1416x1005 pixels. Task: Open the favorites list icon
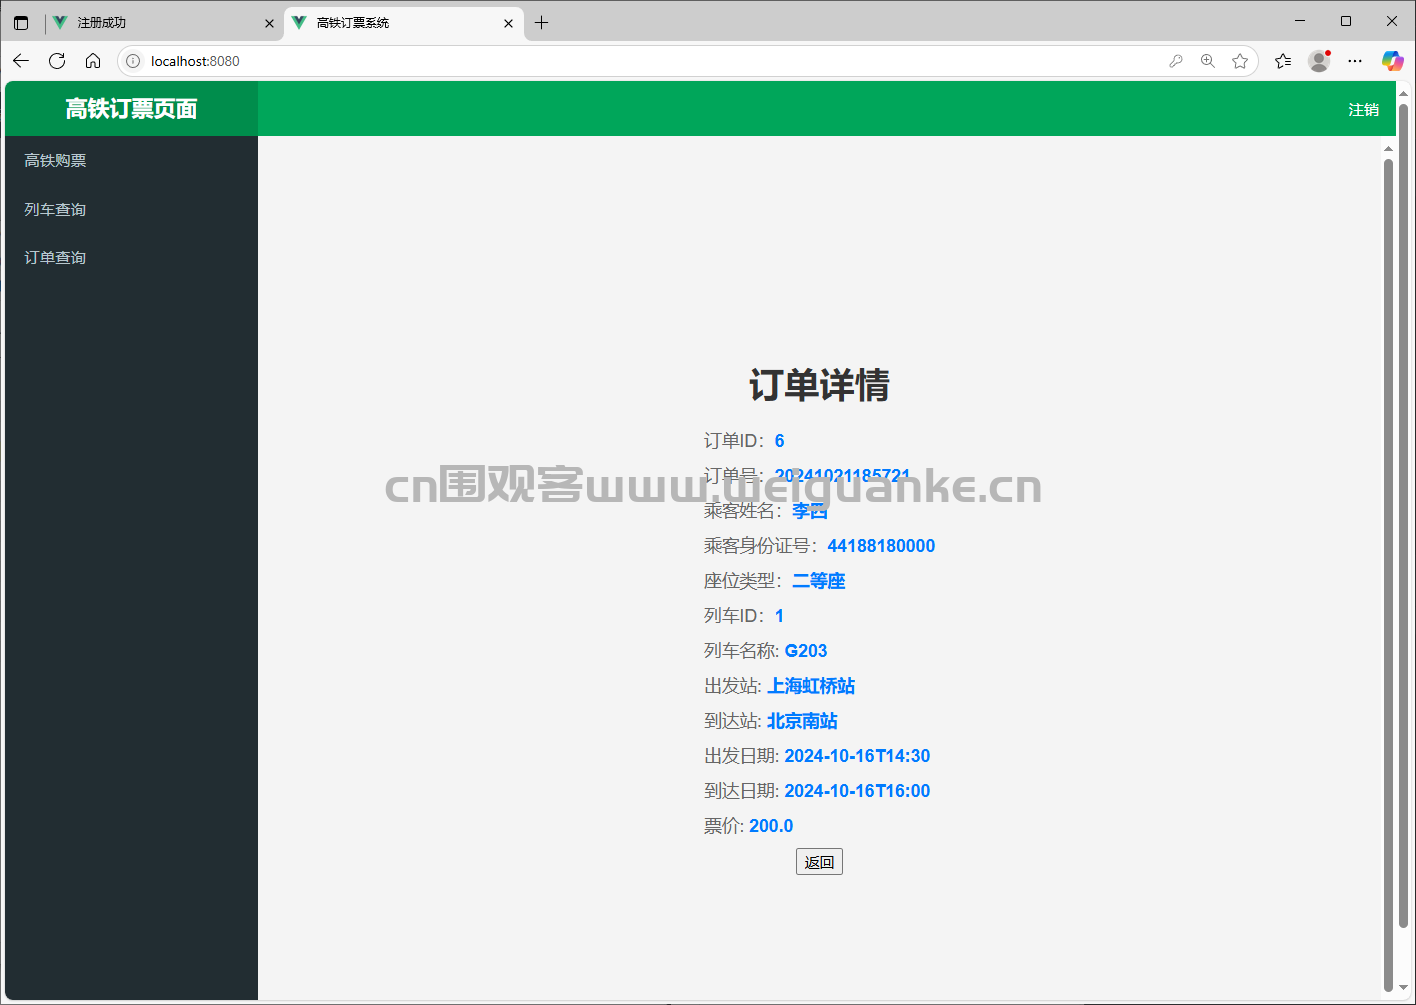pyautogui.click(x=1283, y=61)
